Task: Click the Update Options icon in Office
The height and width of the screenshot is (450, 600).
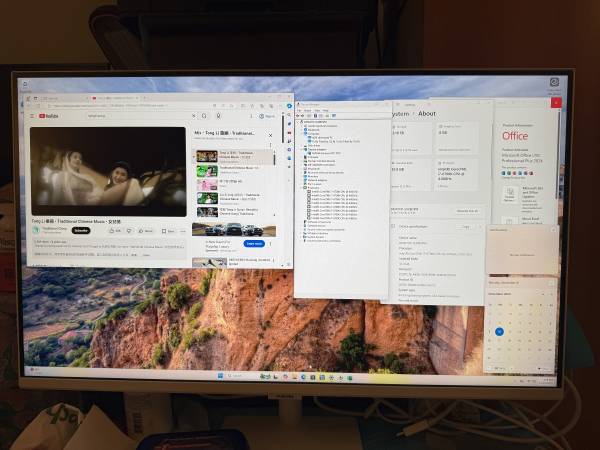Action: pos(511,191)
